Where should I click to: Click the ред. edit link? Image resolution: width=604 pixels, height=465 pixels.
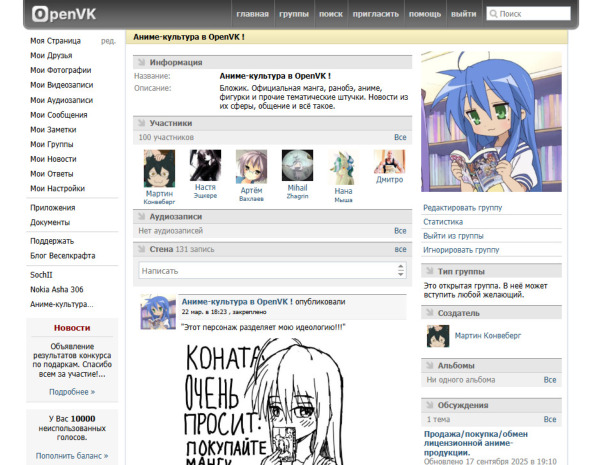(108, 41)
